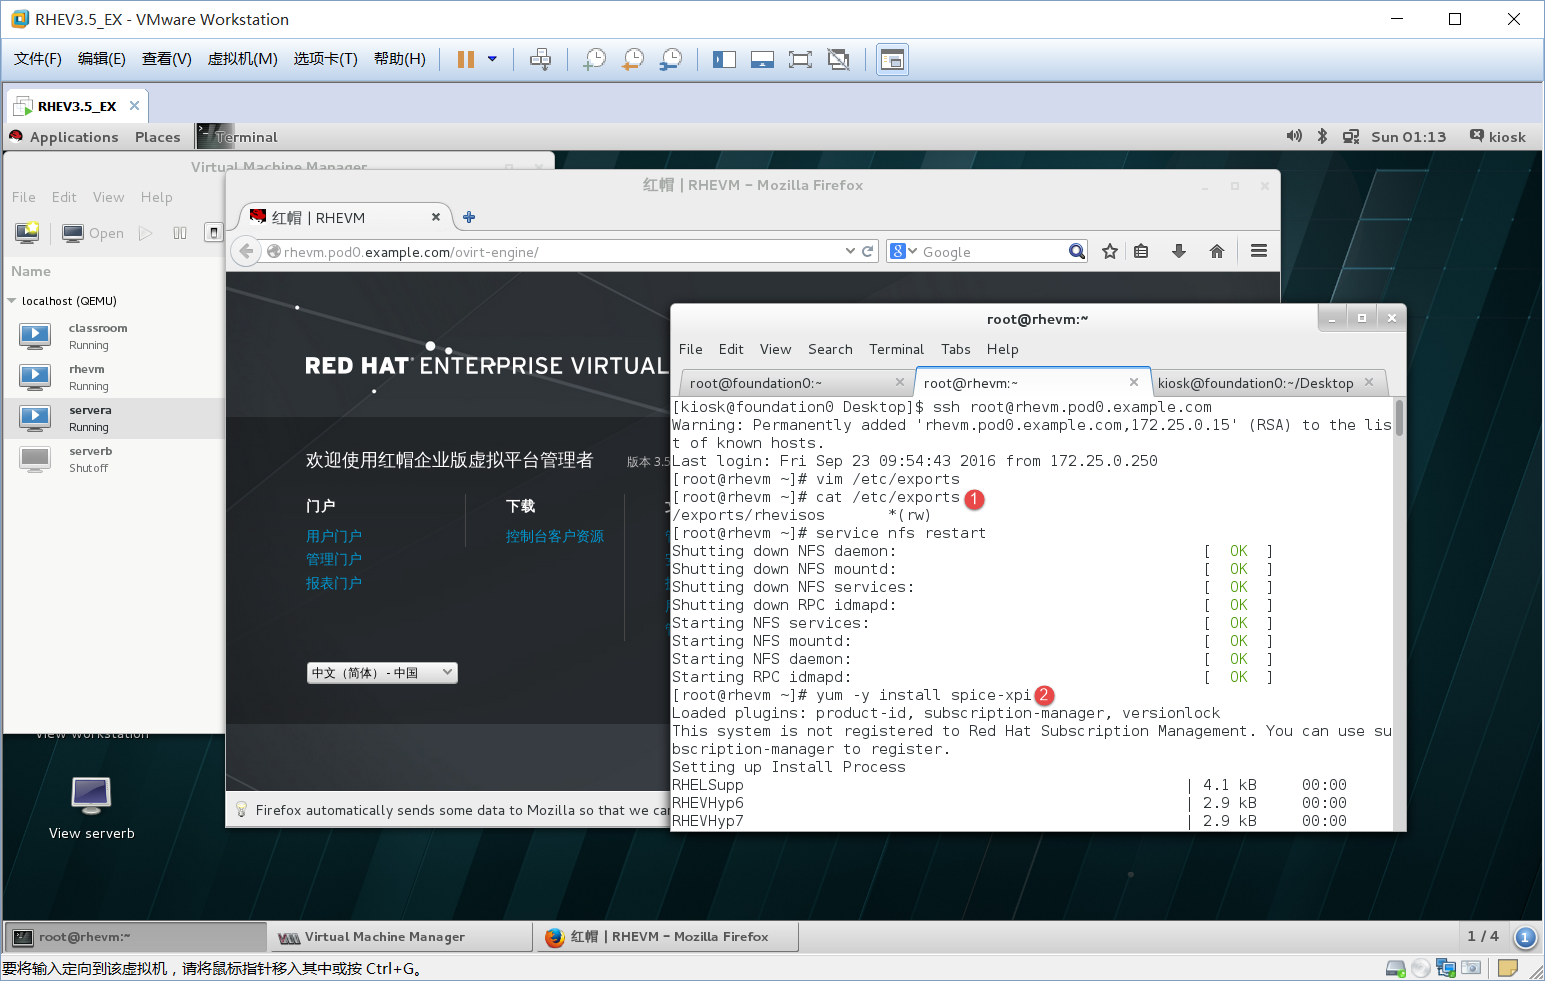The width and height of the screenshot is (1545, 981).
Task: Open the snapshot manager icon
Action: [671, 59]
